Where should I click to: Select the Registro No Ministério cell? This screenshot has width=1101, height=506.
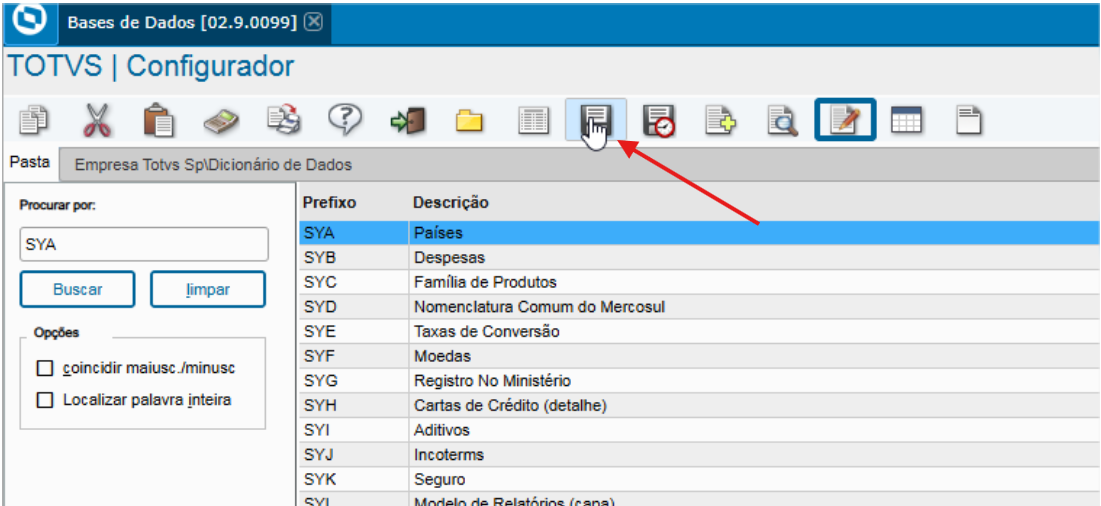click(754, 380)
